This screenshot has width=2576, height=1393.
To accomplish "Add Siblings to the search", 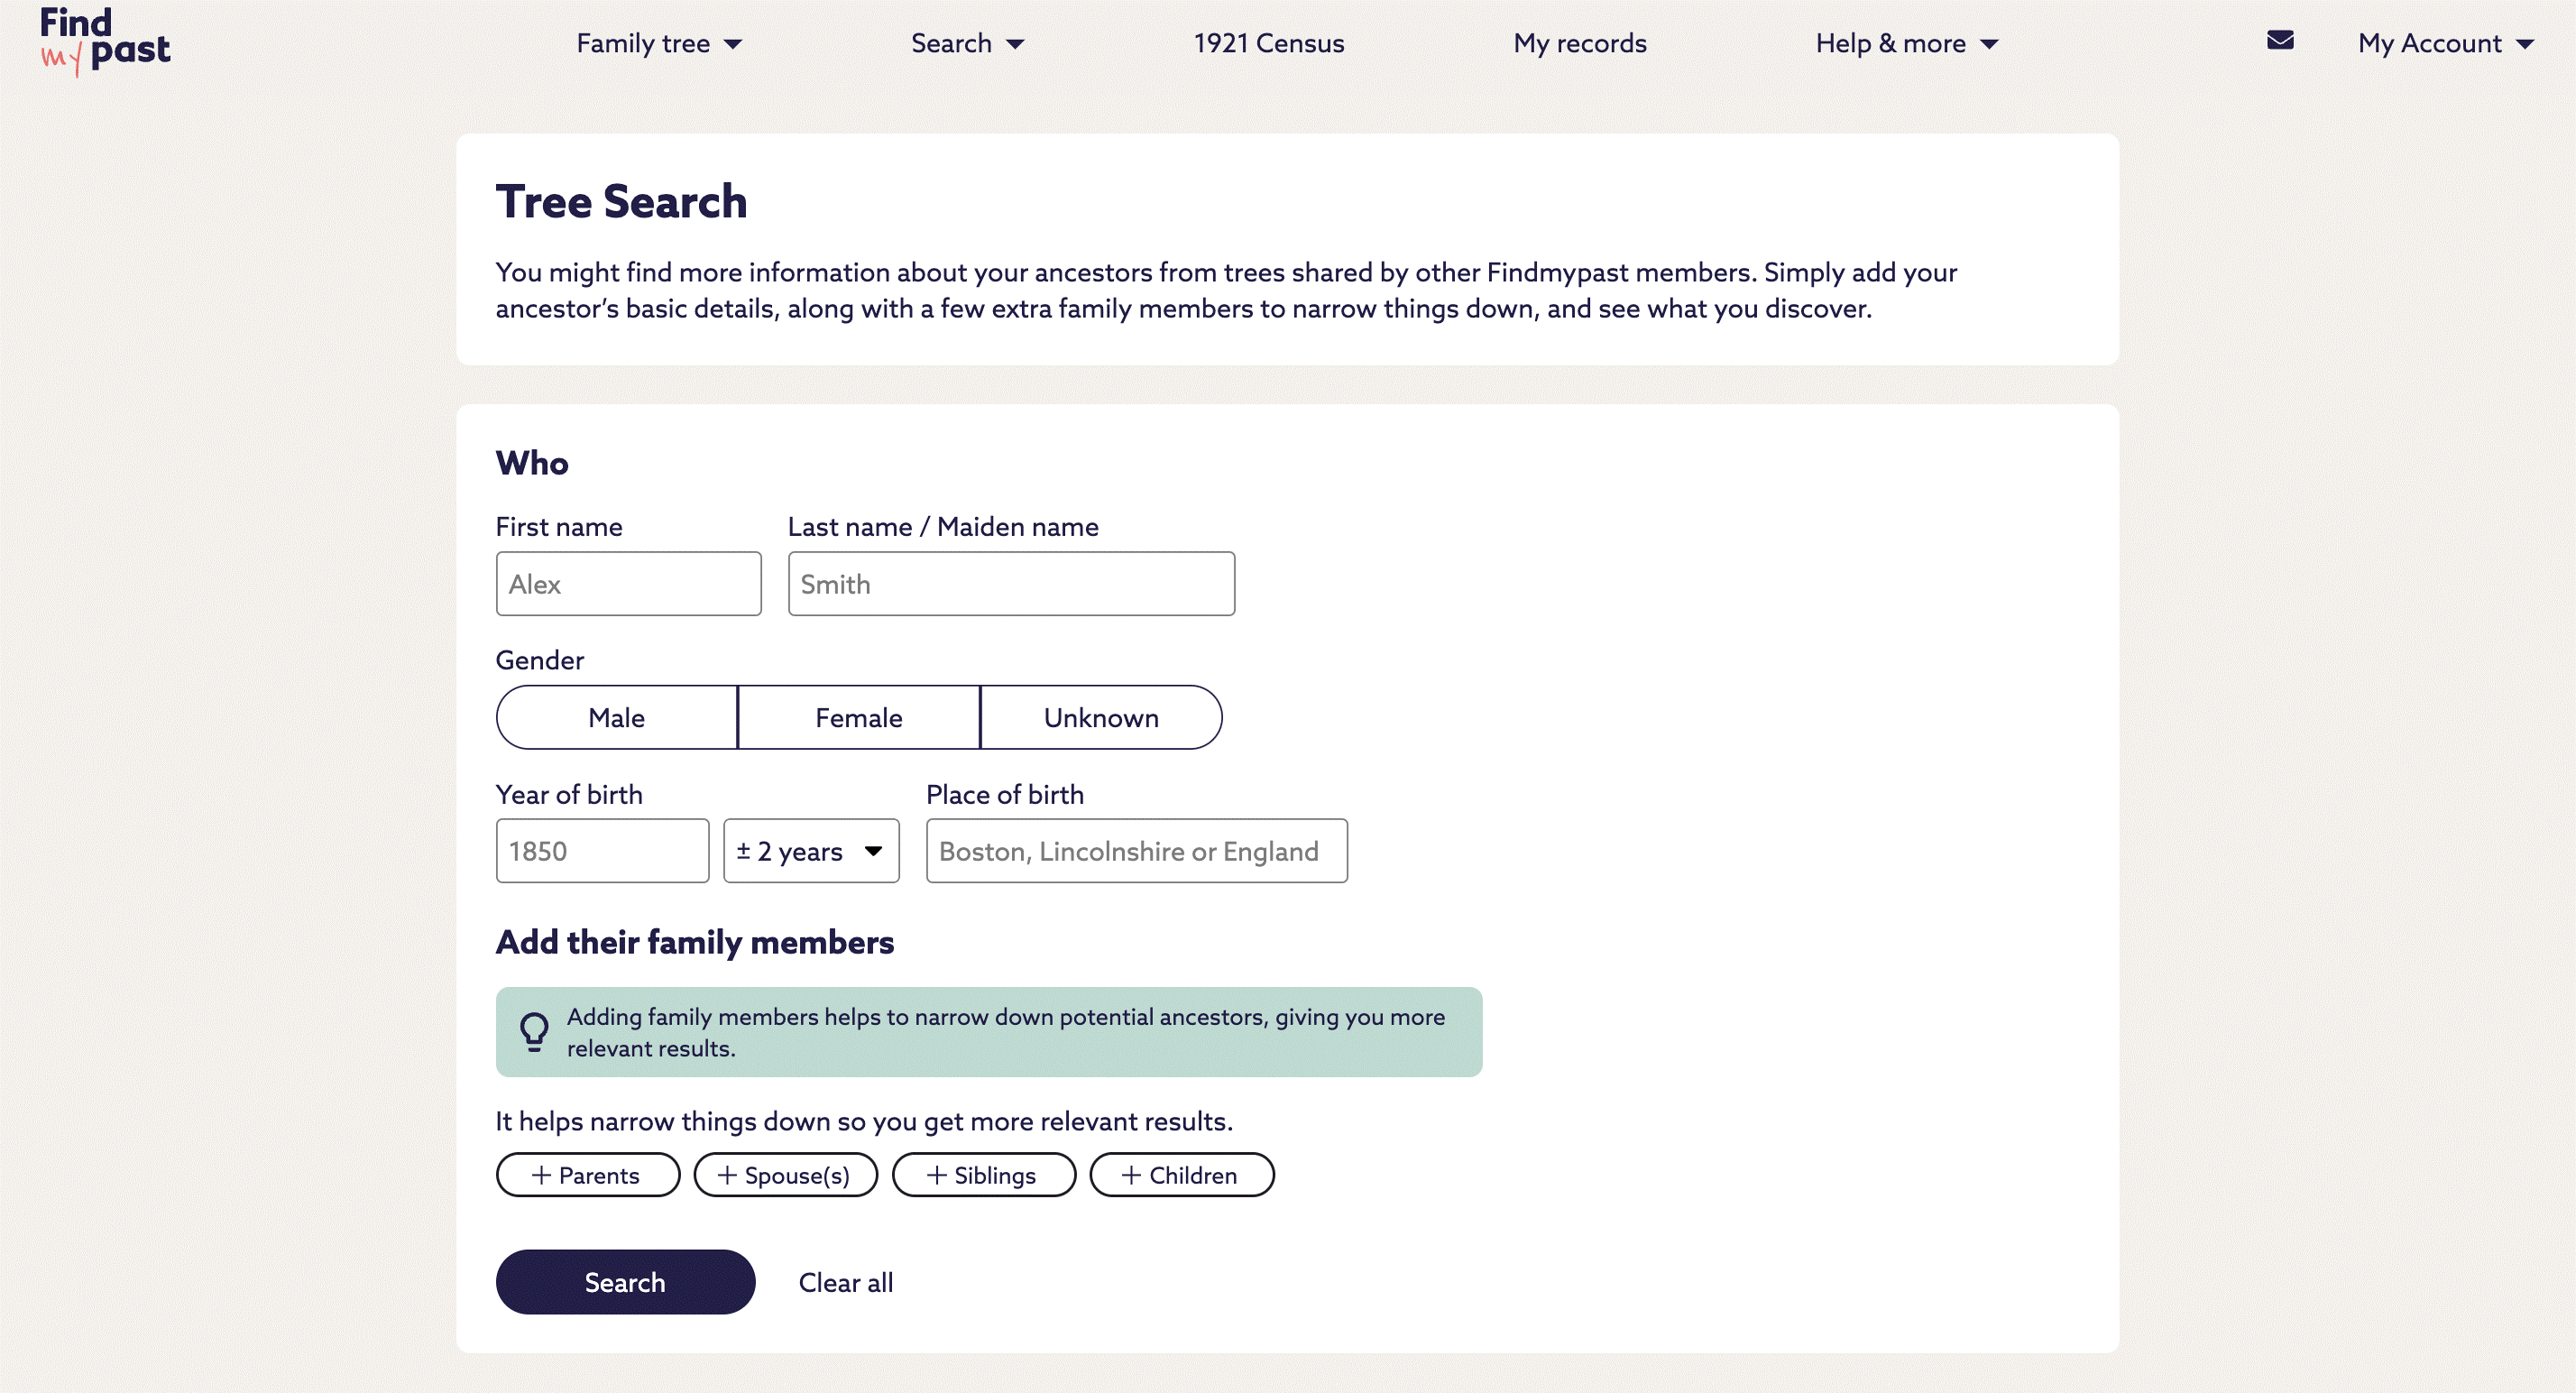I will [x=983, y=1175].
